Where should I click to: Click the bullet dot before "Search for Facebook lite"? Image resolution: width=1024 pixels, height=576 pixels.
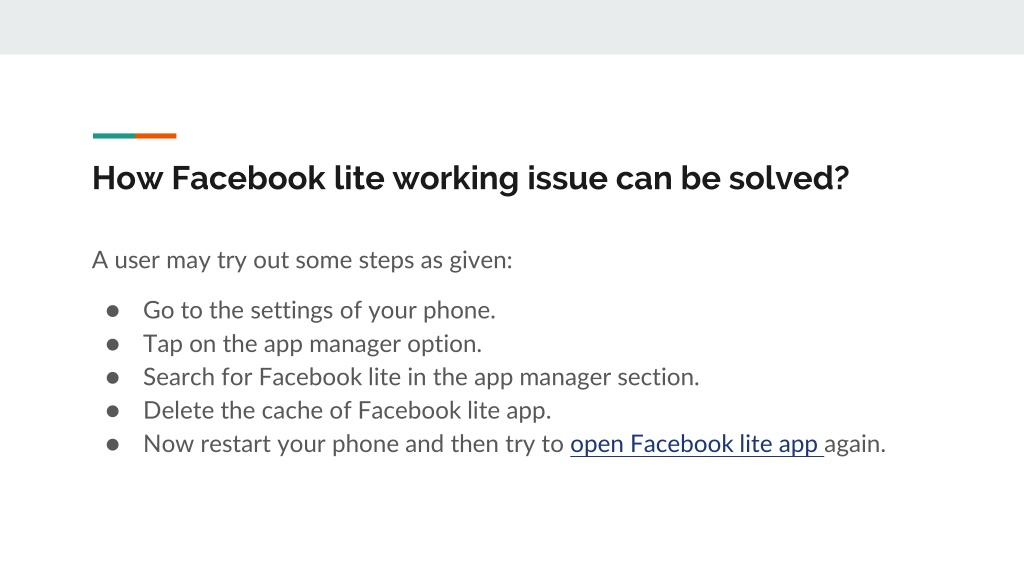click(113, 378)
